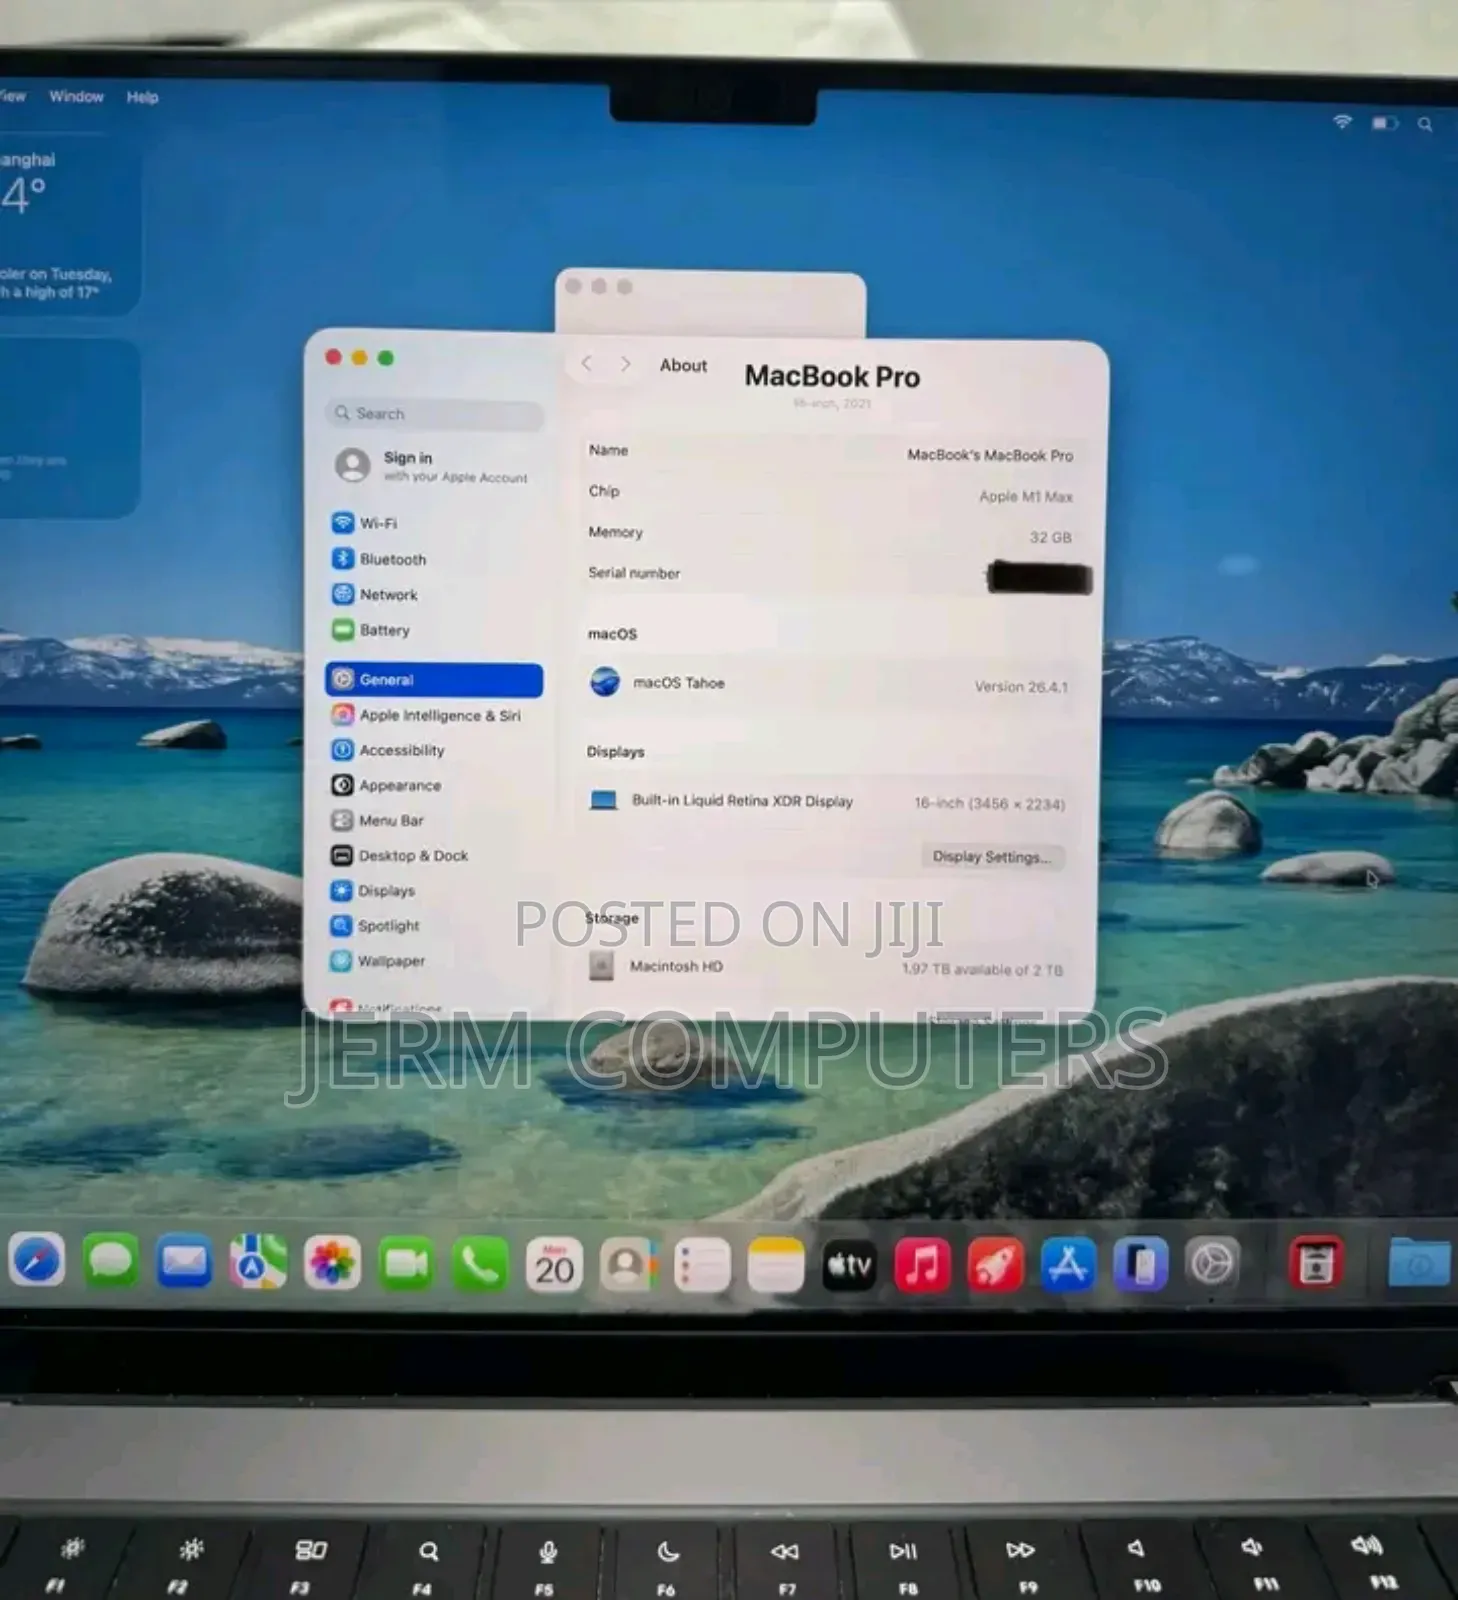Click the Macintosh HD storage row
1458x1600 pixels.
click(x=826, y=967)
